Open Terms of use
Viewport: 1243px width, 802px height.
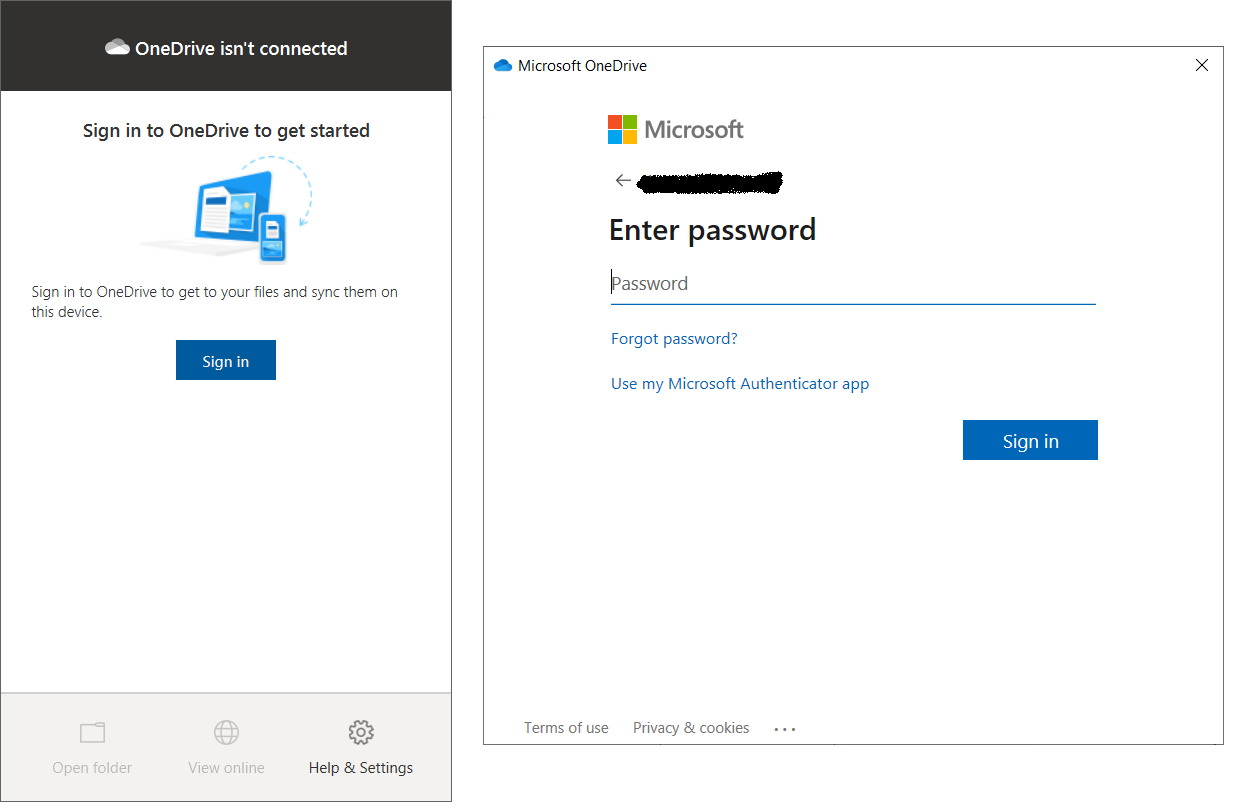566,728
